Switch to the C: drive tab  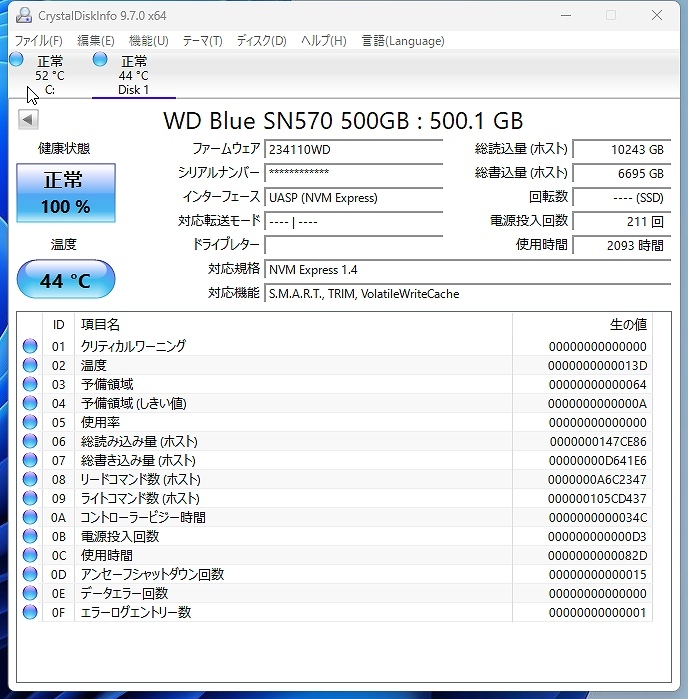tap(49, 75)
